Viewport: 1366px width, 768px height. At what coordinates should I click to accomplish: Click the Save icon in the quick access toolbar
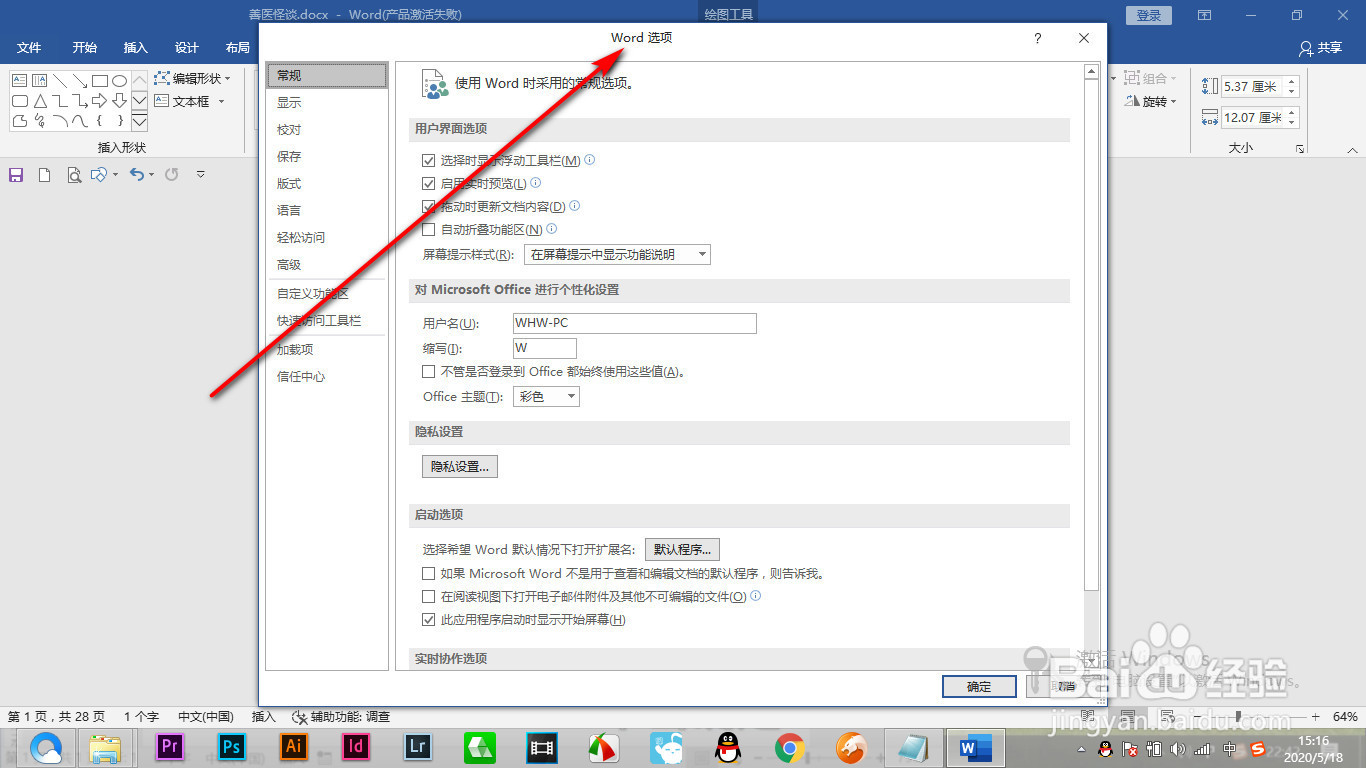[16, 175]
